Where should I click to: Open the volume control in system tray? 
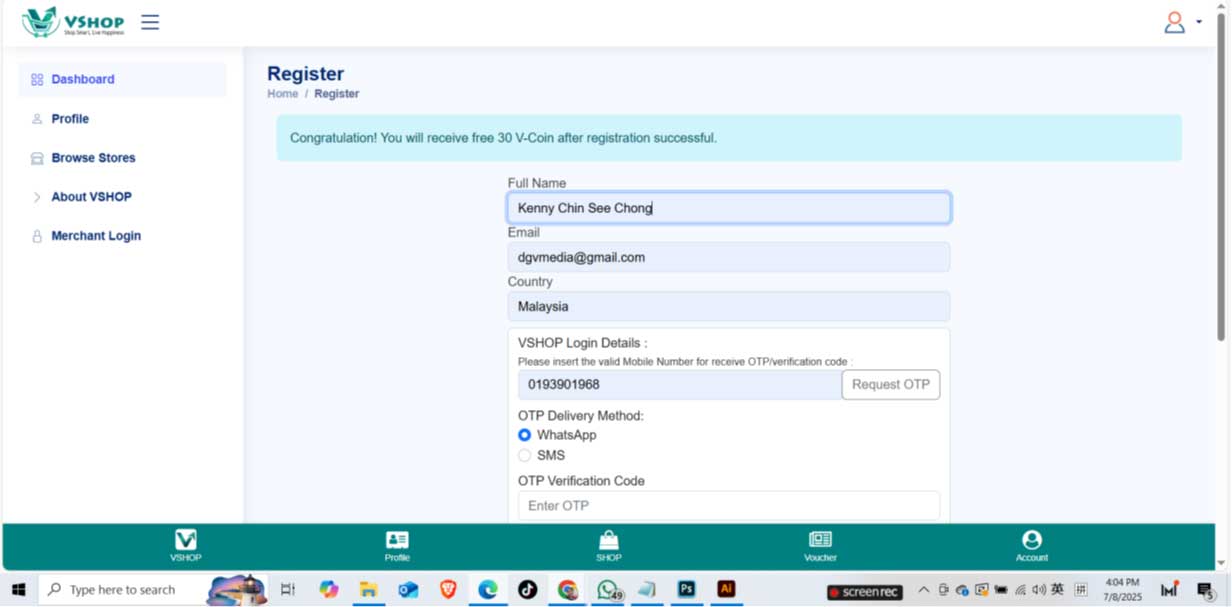pos(1039,590)
